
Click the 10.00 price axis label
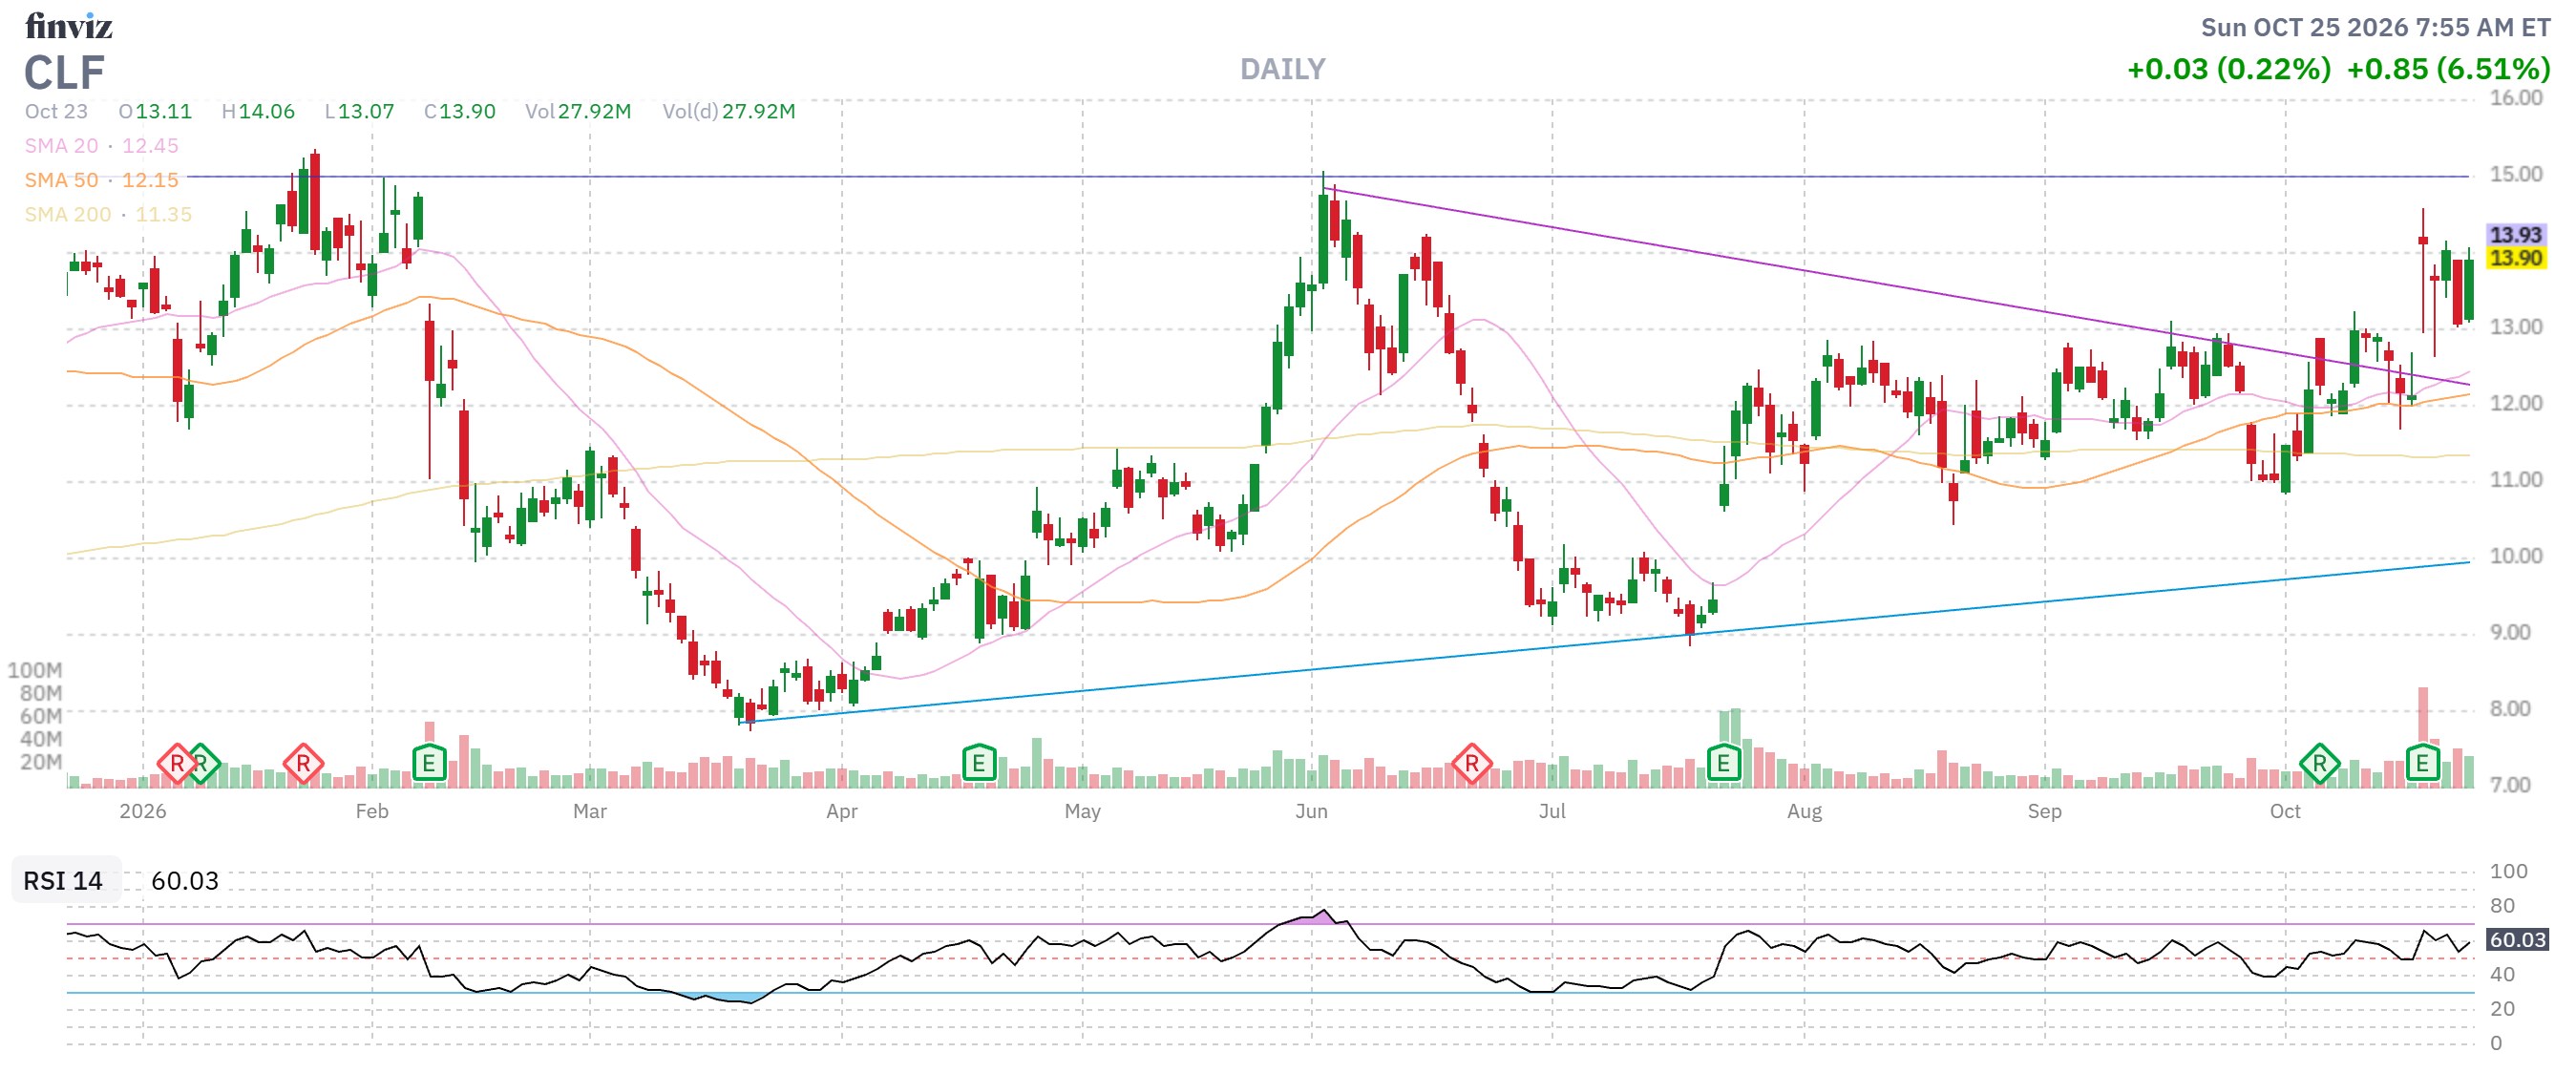(2516, 556)
